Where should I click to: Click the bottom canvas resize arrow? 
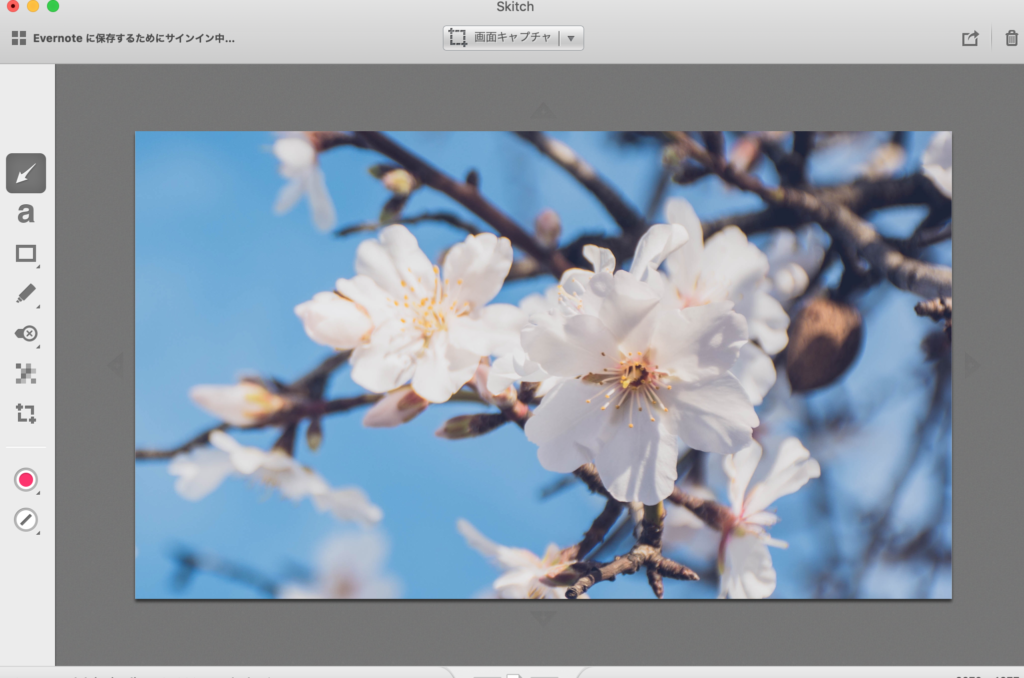tap(543, 619)
